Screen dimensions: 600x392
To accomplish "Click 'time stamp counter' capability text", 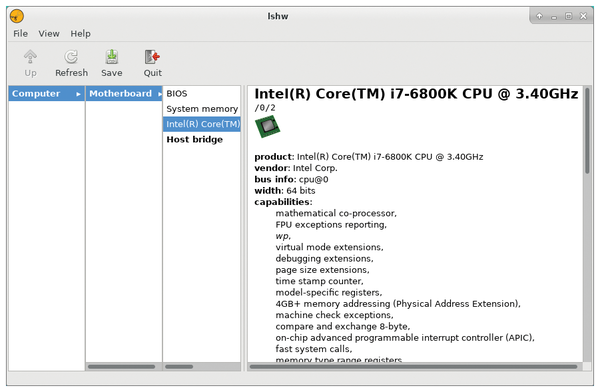I will point(319,281).
